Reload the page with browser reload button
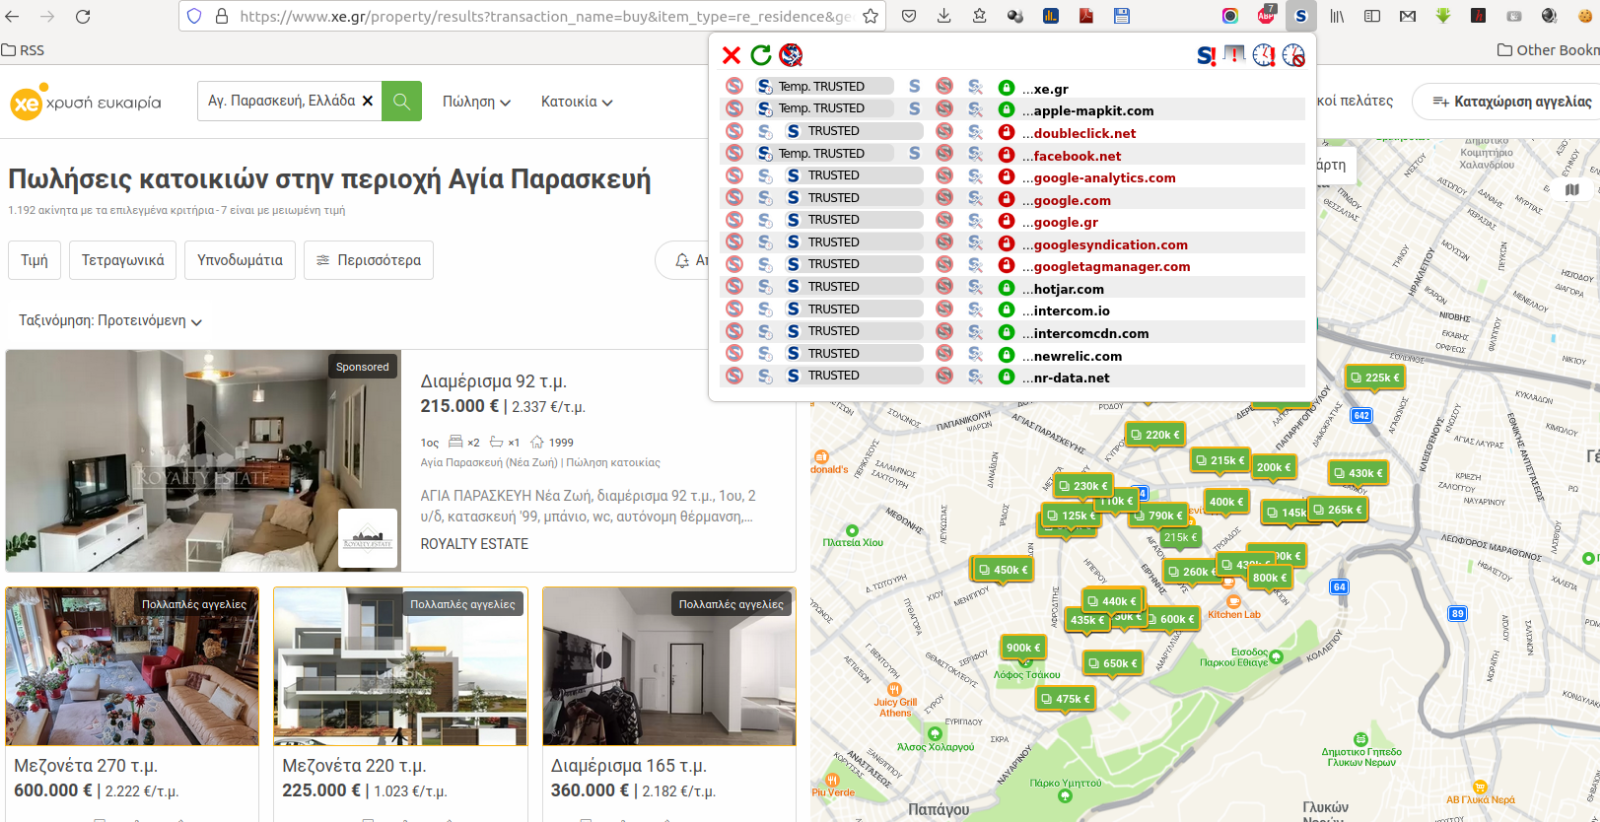 click(x=83, y=16)
